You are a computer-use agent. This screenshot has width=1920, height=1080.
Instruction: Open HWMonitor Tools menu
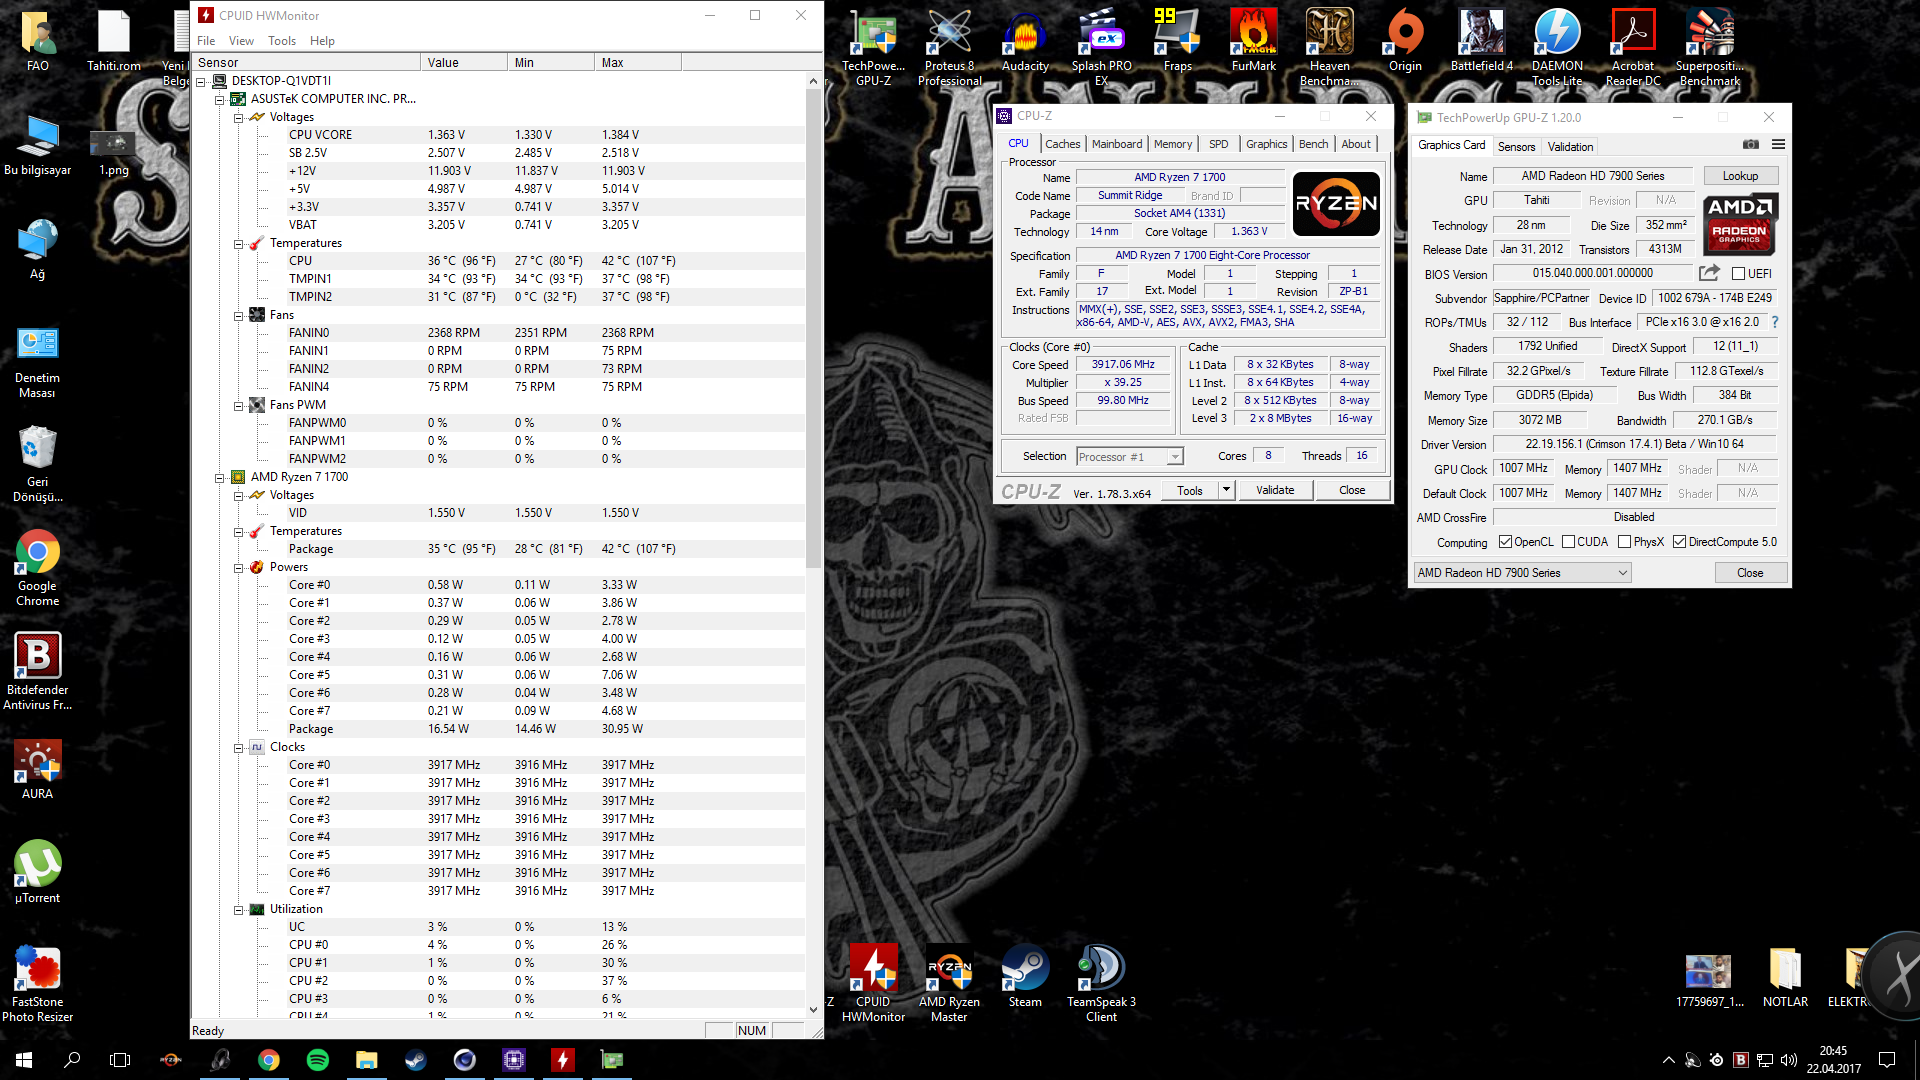(282, 41)
